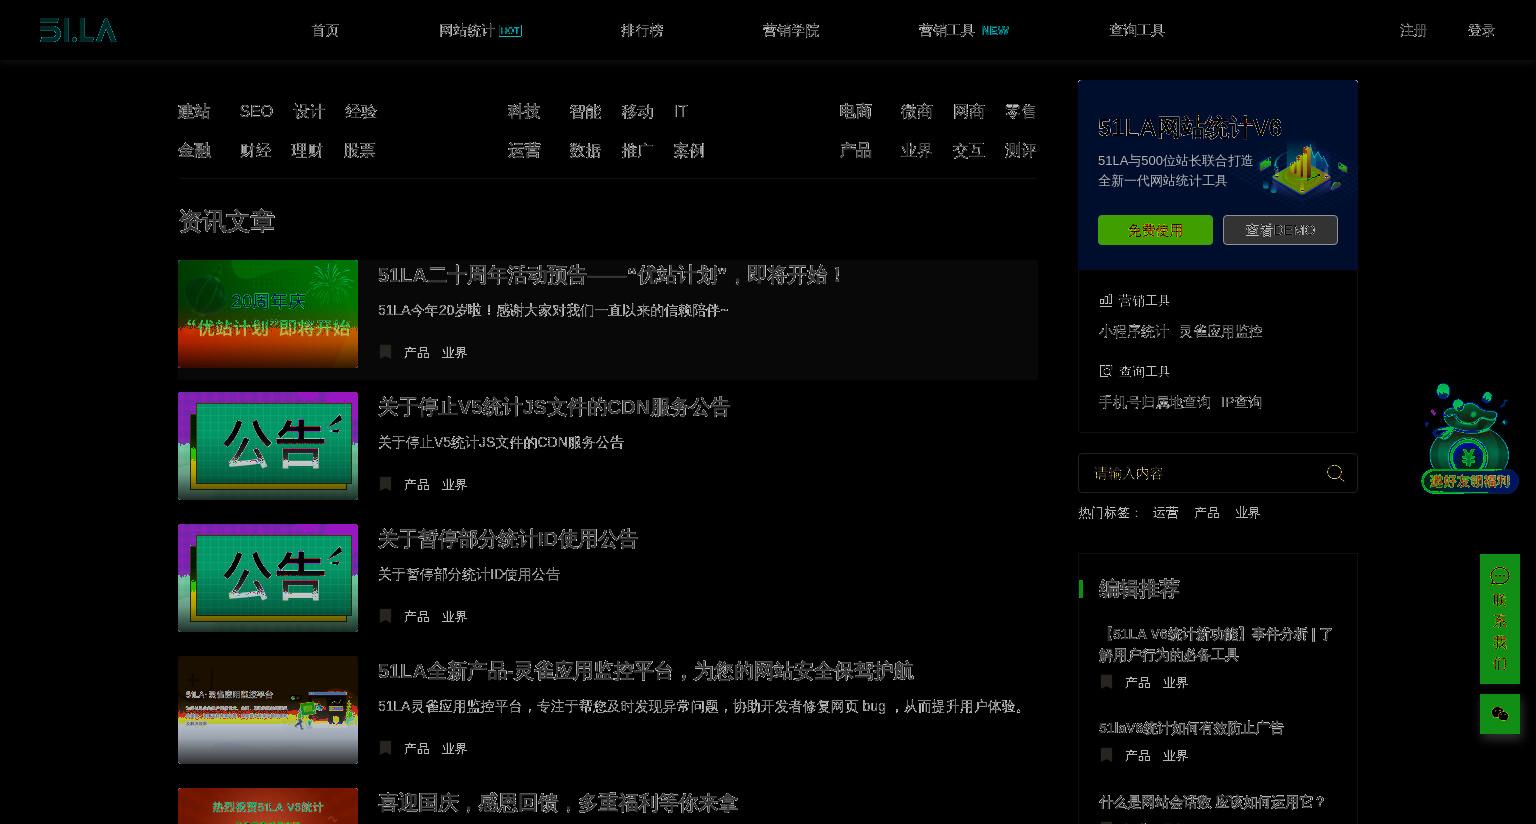Viewport: 1536px width, 824px height.
Task: Select the 零售 category
Action: click(x=1021, y=111)
